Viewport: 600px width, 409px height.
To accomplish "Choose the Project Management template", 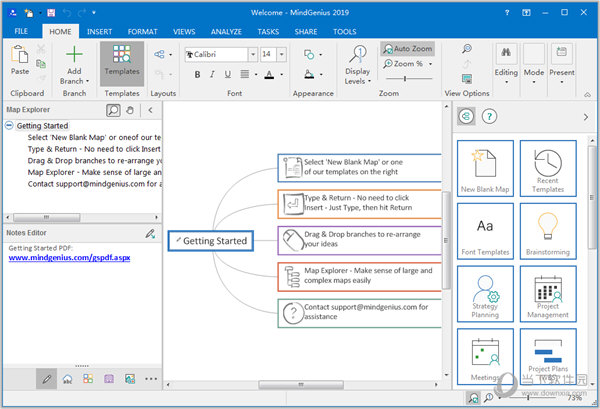I will [548, 294].
